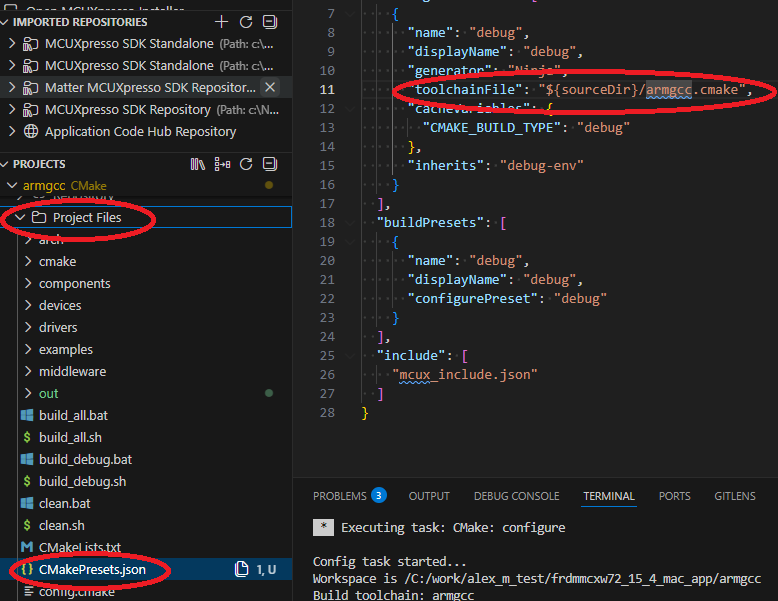Click "mcux_include.json" on line 26
Image resolution: width=778 pixels, height=601 pixels.
465,374
